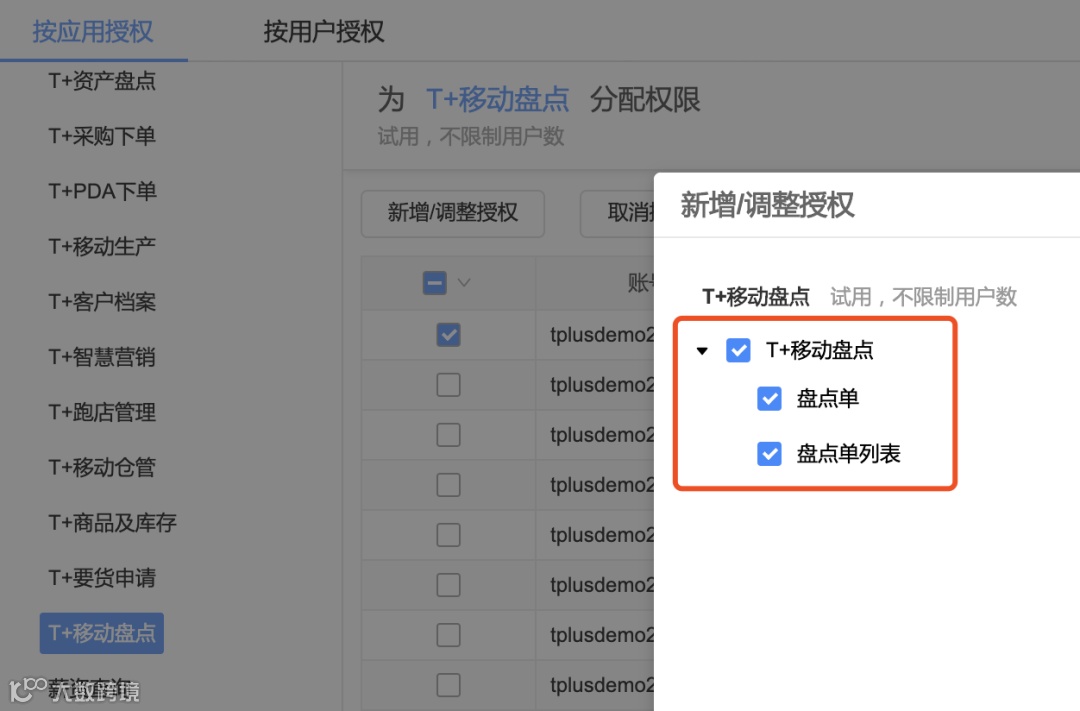Click the 新增/调整授权 button
Screen dimensions: 1080x711
[453, 214]
